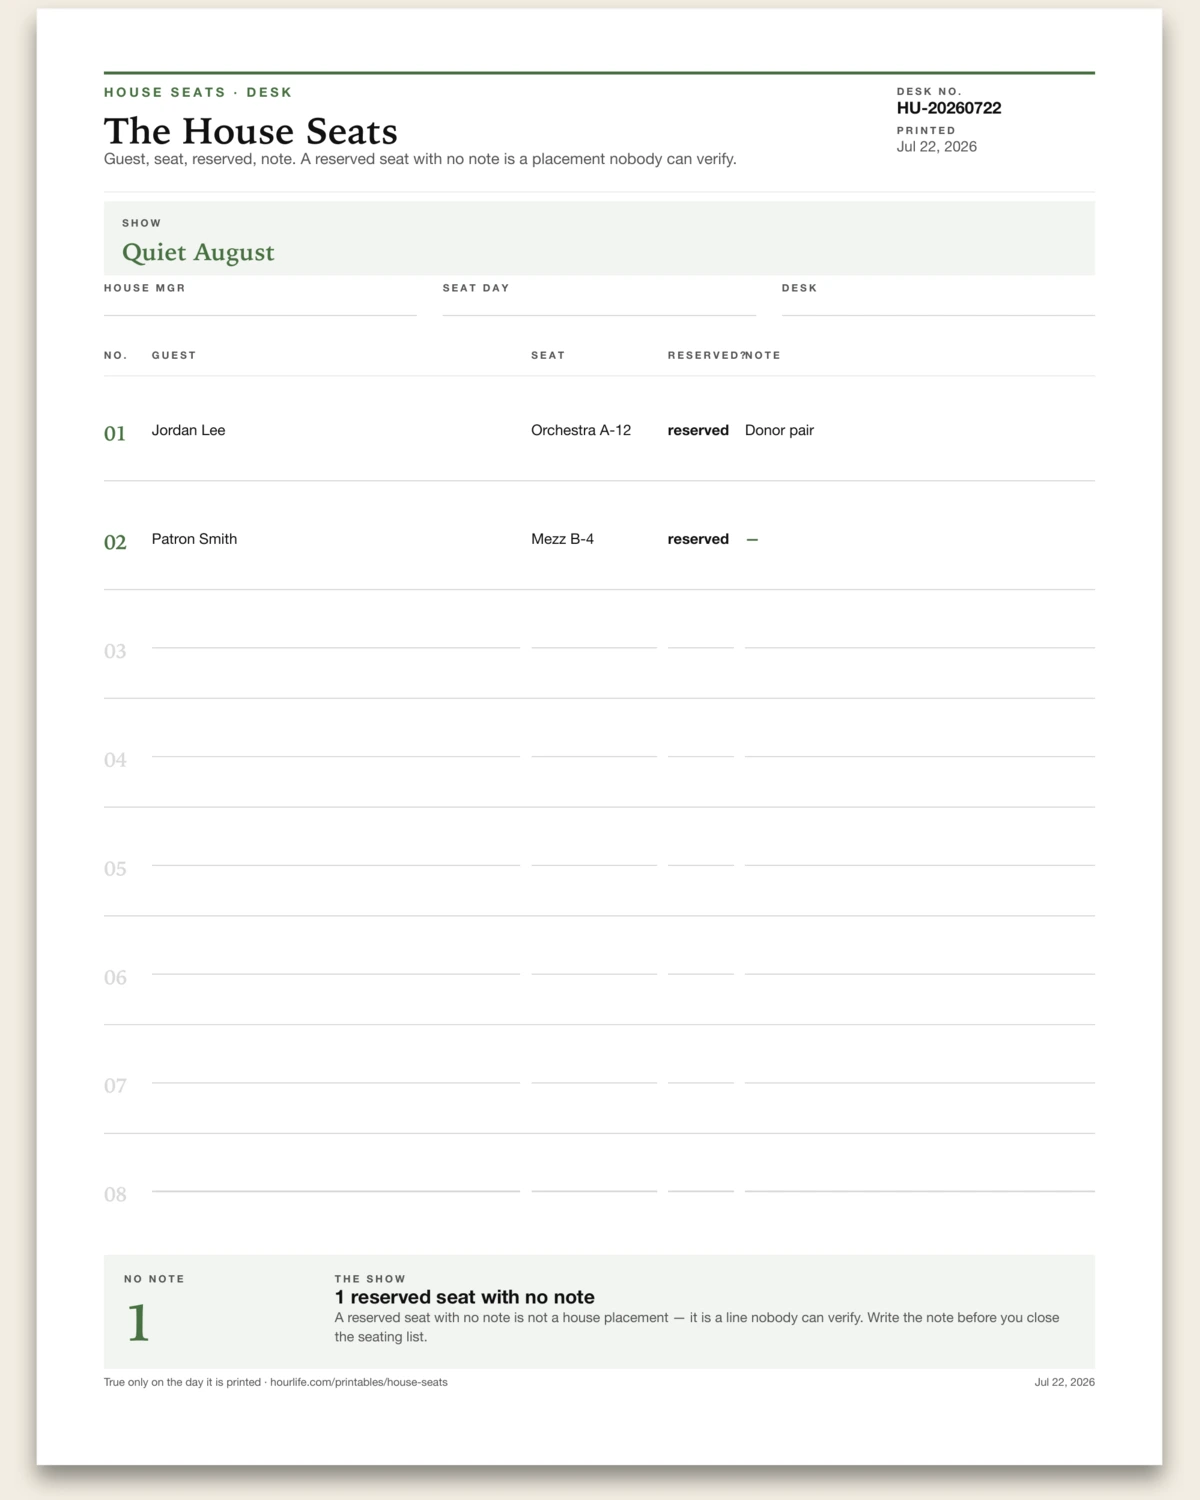Click the blank guest line in row 04
Image resolution: width=1200 pixels, height=1500 pixels.
[x=336, y=756]
